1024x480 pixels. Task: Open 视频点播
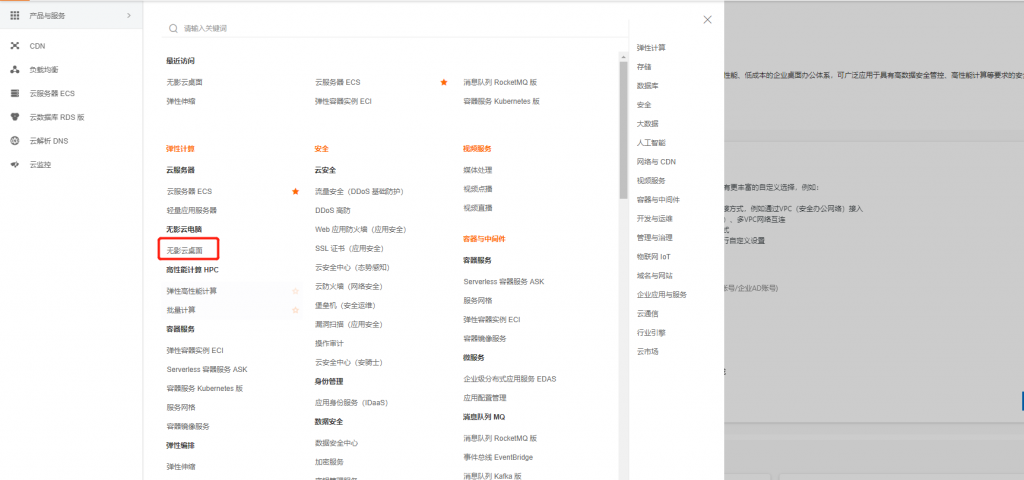pyautogui.click(x=477, y=189)
